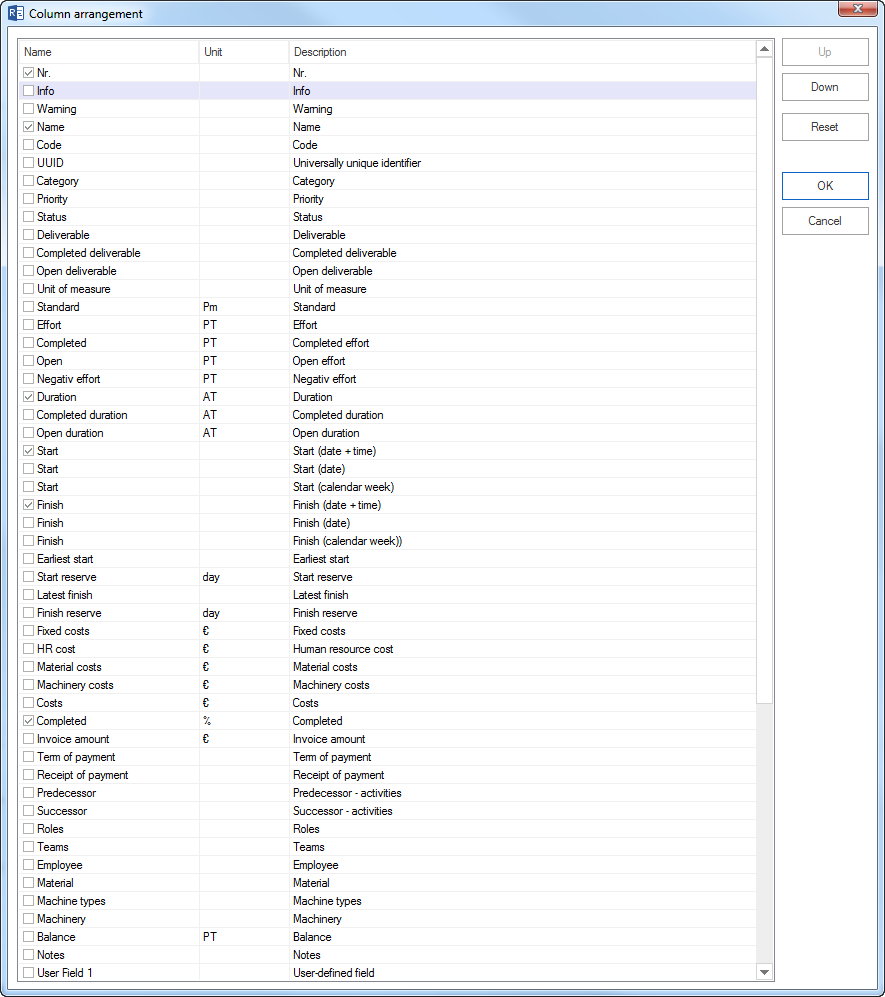Tick the Teams checkbox
This screenshot has width=885, height=997.
click(x=29, y=848)
